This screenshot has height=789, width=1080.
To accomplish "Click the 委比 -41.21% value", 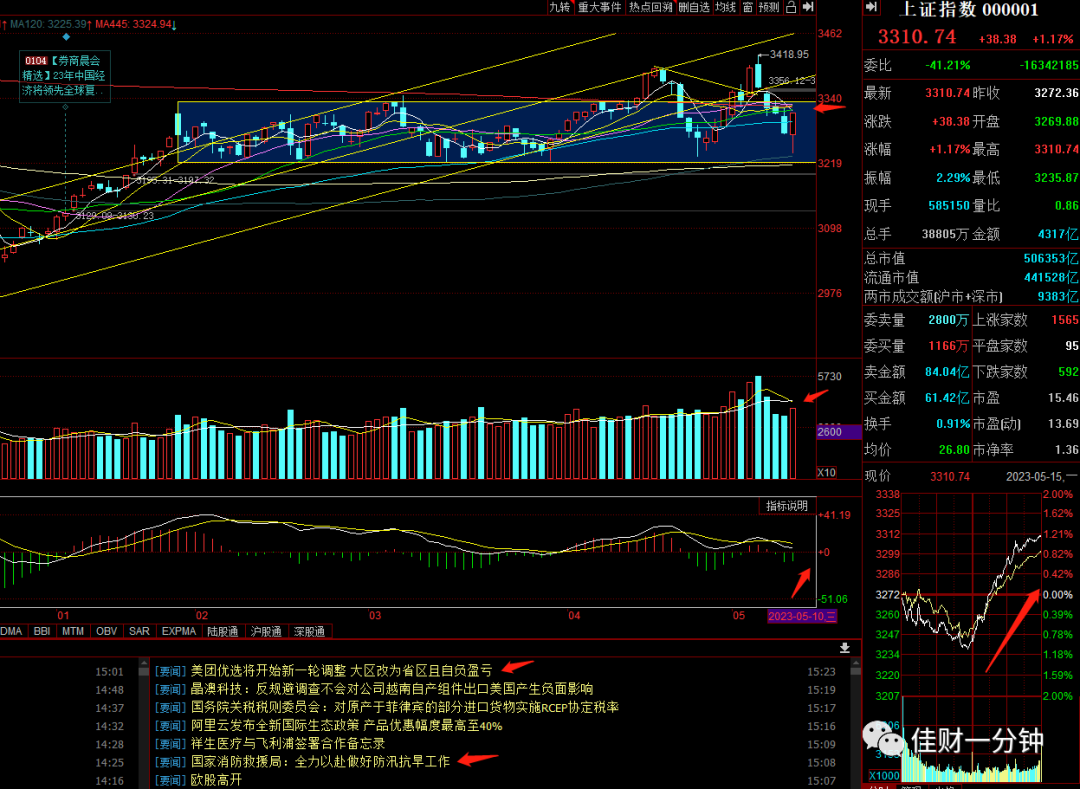I will pyautogui.click(x=947, y=65).
